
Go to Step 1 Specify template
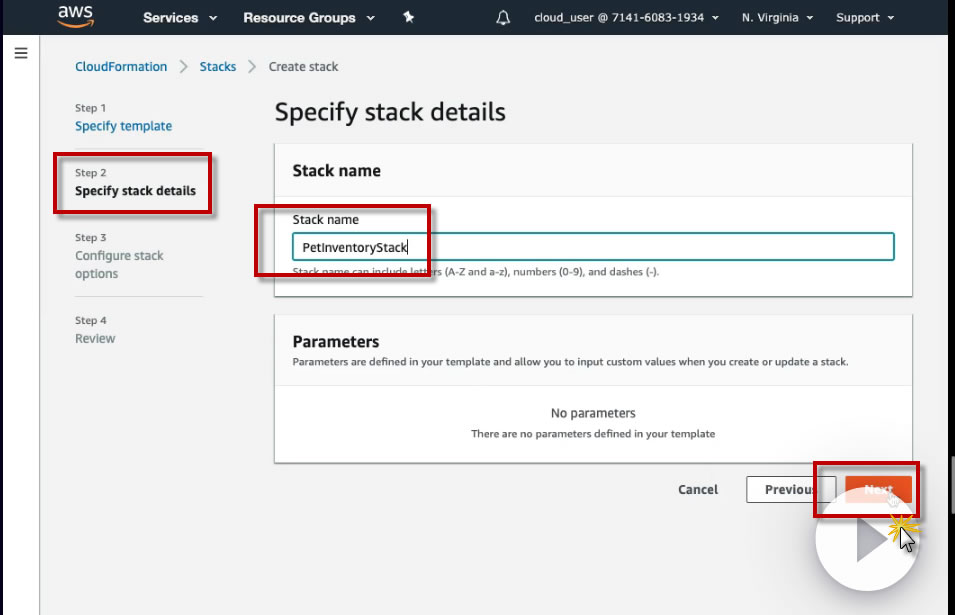tap(123, 126)
